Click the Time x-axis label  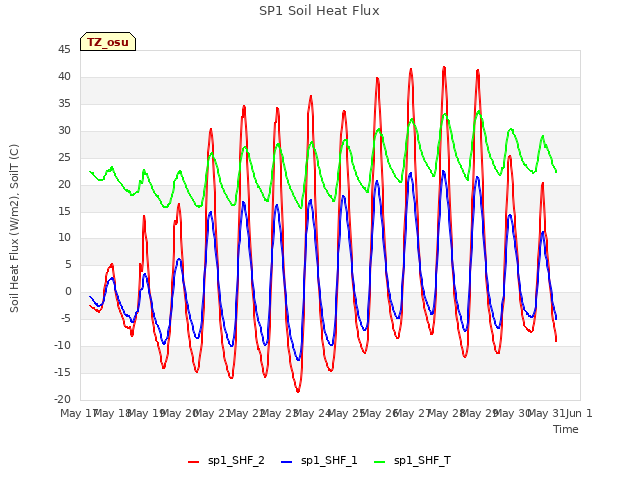pos(566,429)
